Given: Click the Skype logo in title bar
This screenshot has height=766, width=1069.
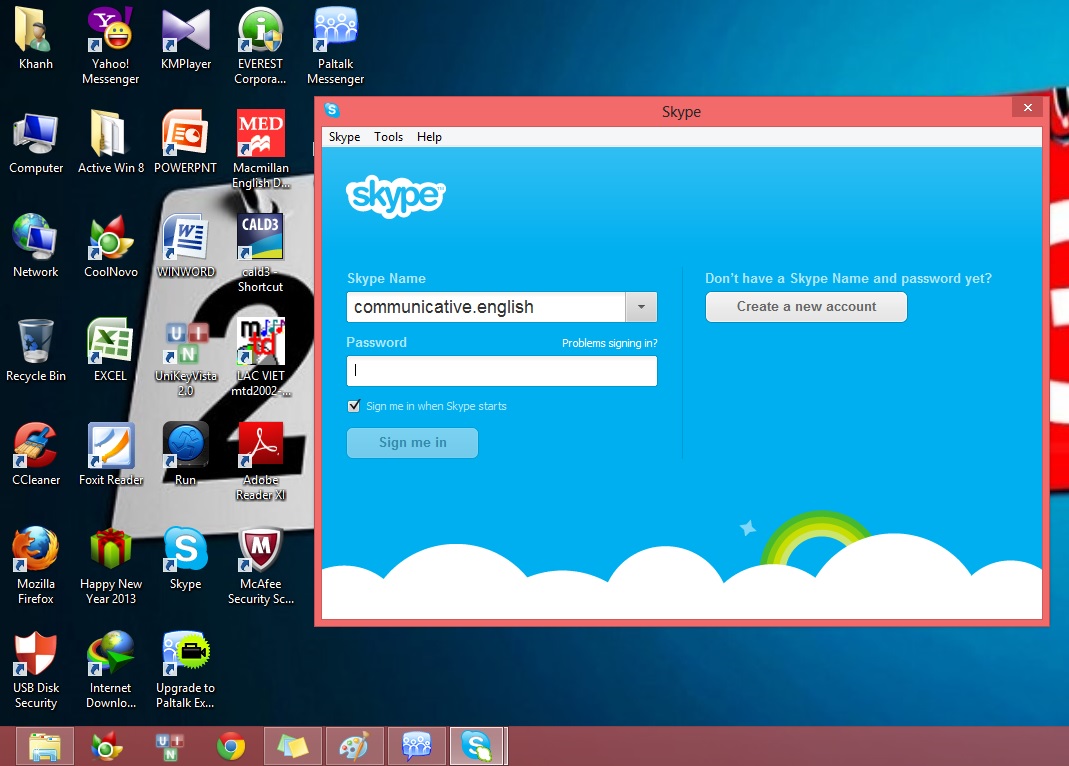Looking at the screenshot, I should tap(332, 110).
